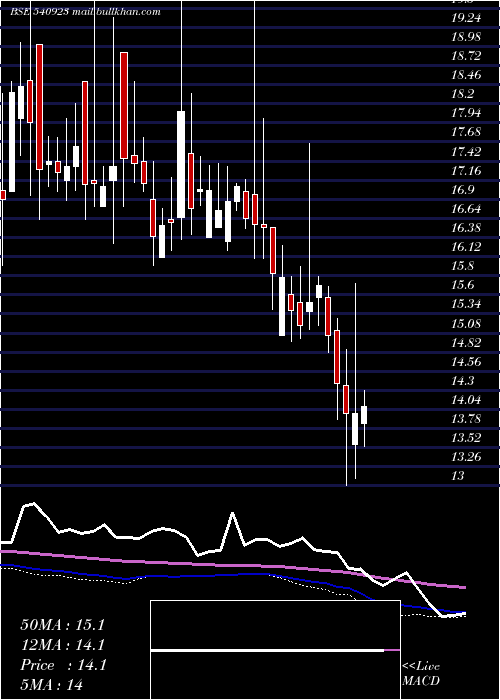Click the 16.38 price axis label
Screen dimensions: 500x700
point(466,228)
